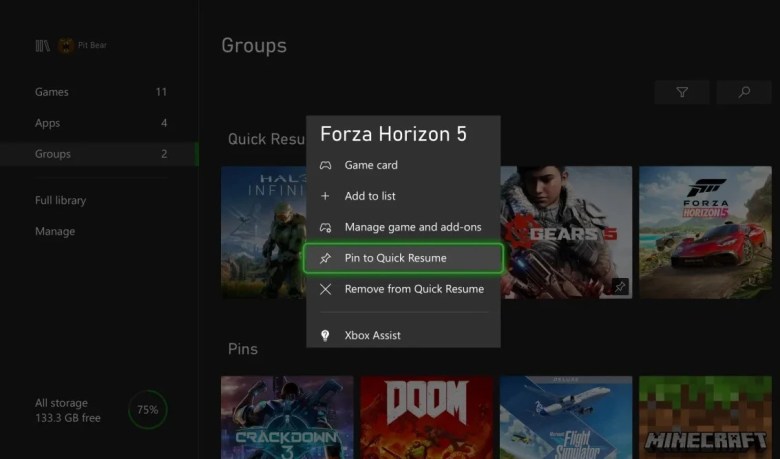780x459 pixels.
Task: Open the Flight Simulator tile
Action: click(x=566, y=417)
